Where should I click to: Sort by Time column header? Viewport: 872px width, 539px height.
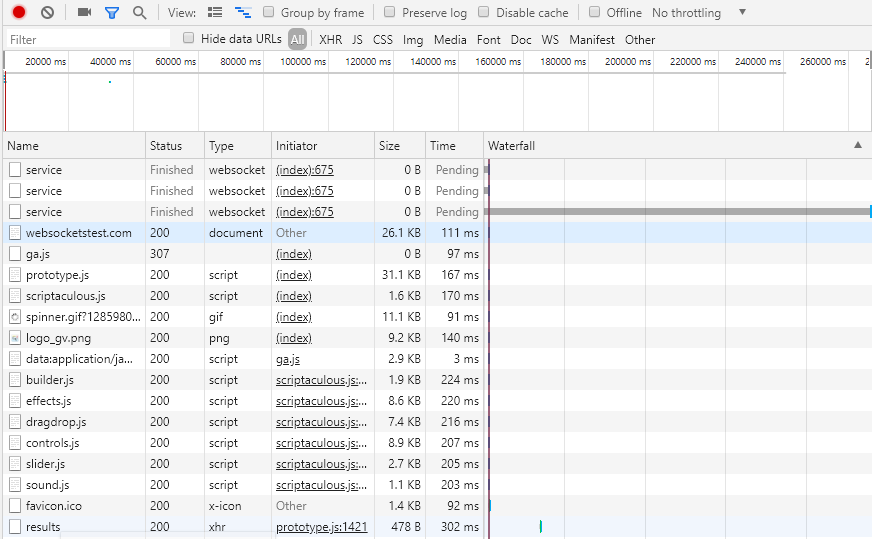point(454,146)
